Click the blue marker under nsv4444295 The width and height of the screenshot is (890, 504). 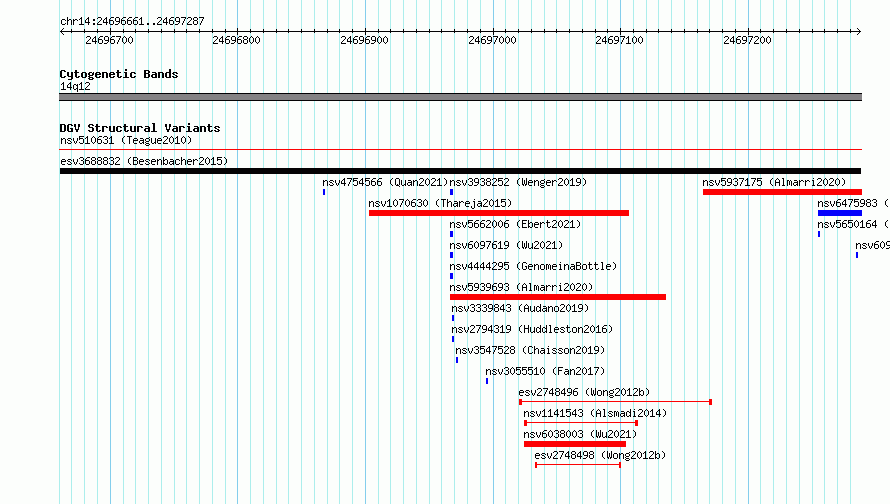pyautogui.click(x=451, y=276)
